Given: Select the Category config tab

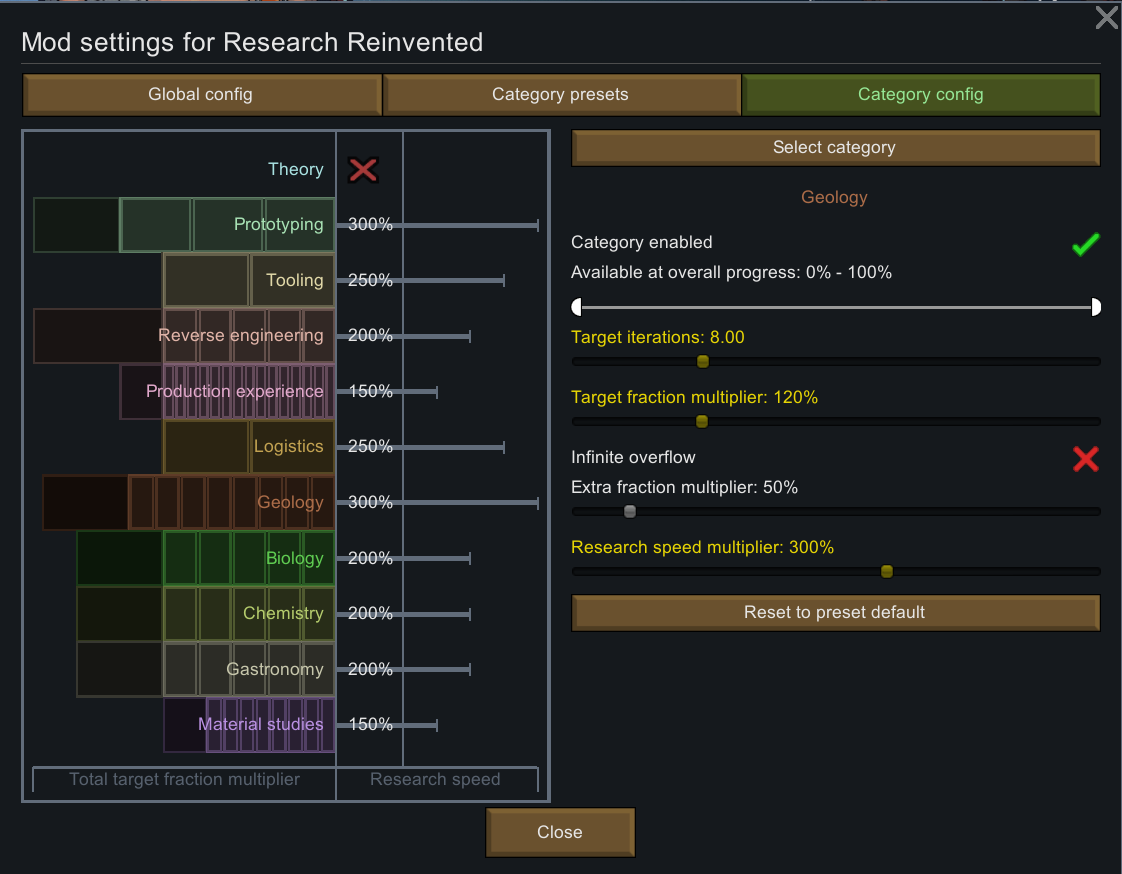Looking at the screenshot, I should [x=920, y=94].
